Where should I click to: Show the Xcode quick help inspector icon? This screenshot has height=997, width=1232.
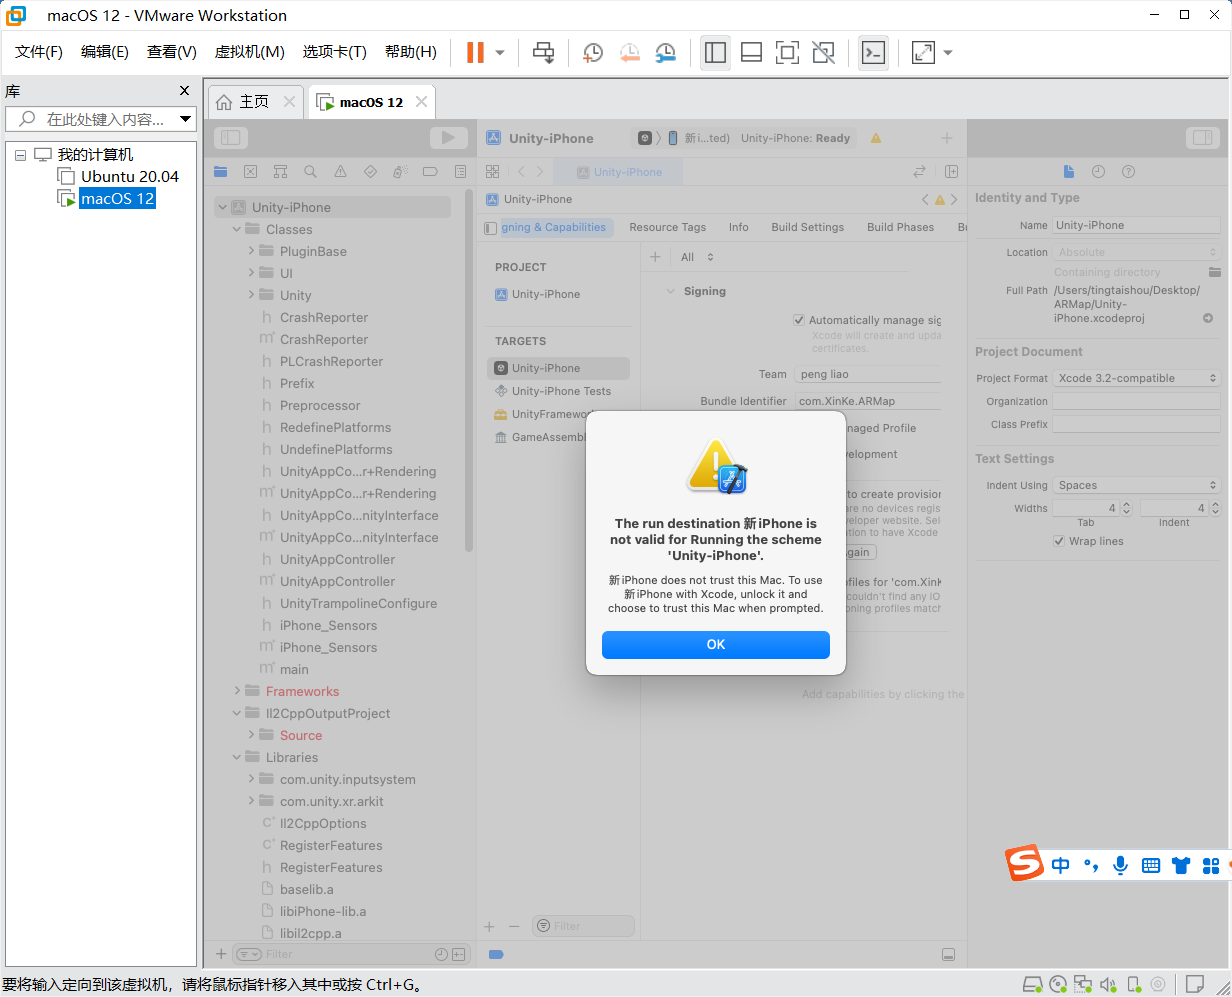1128,171
